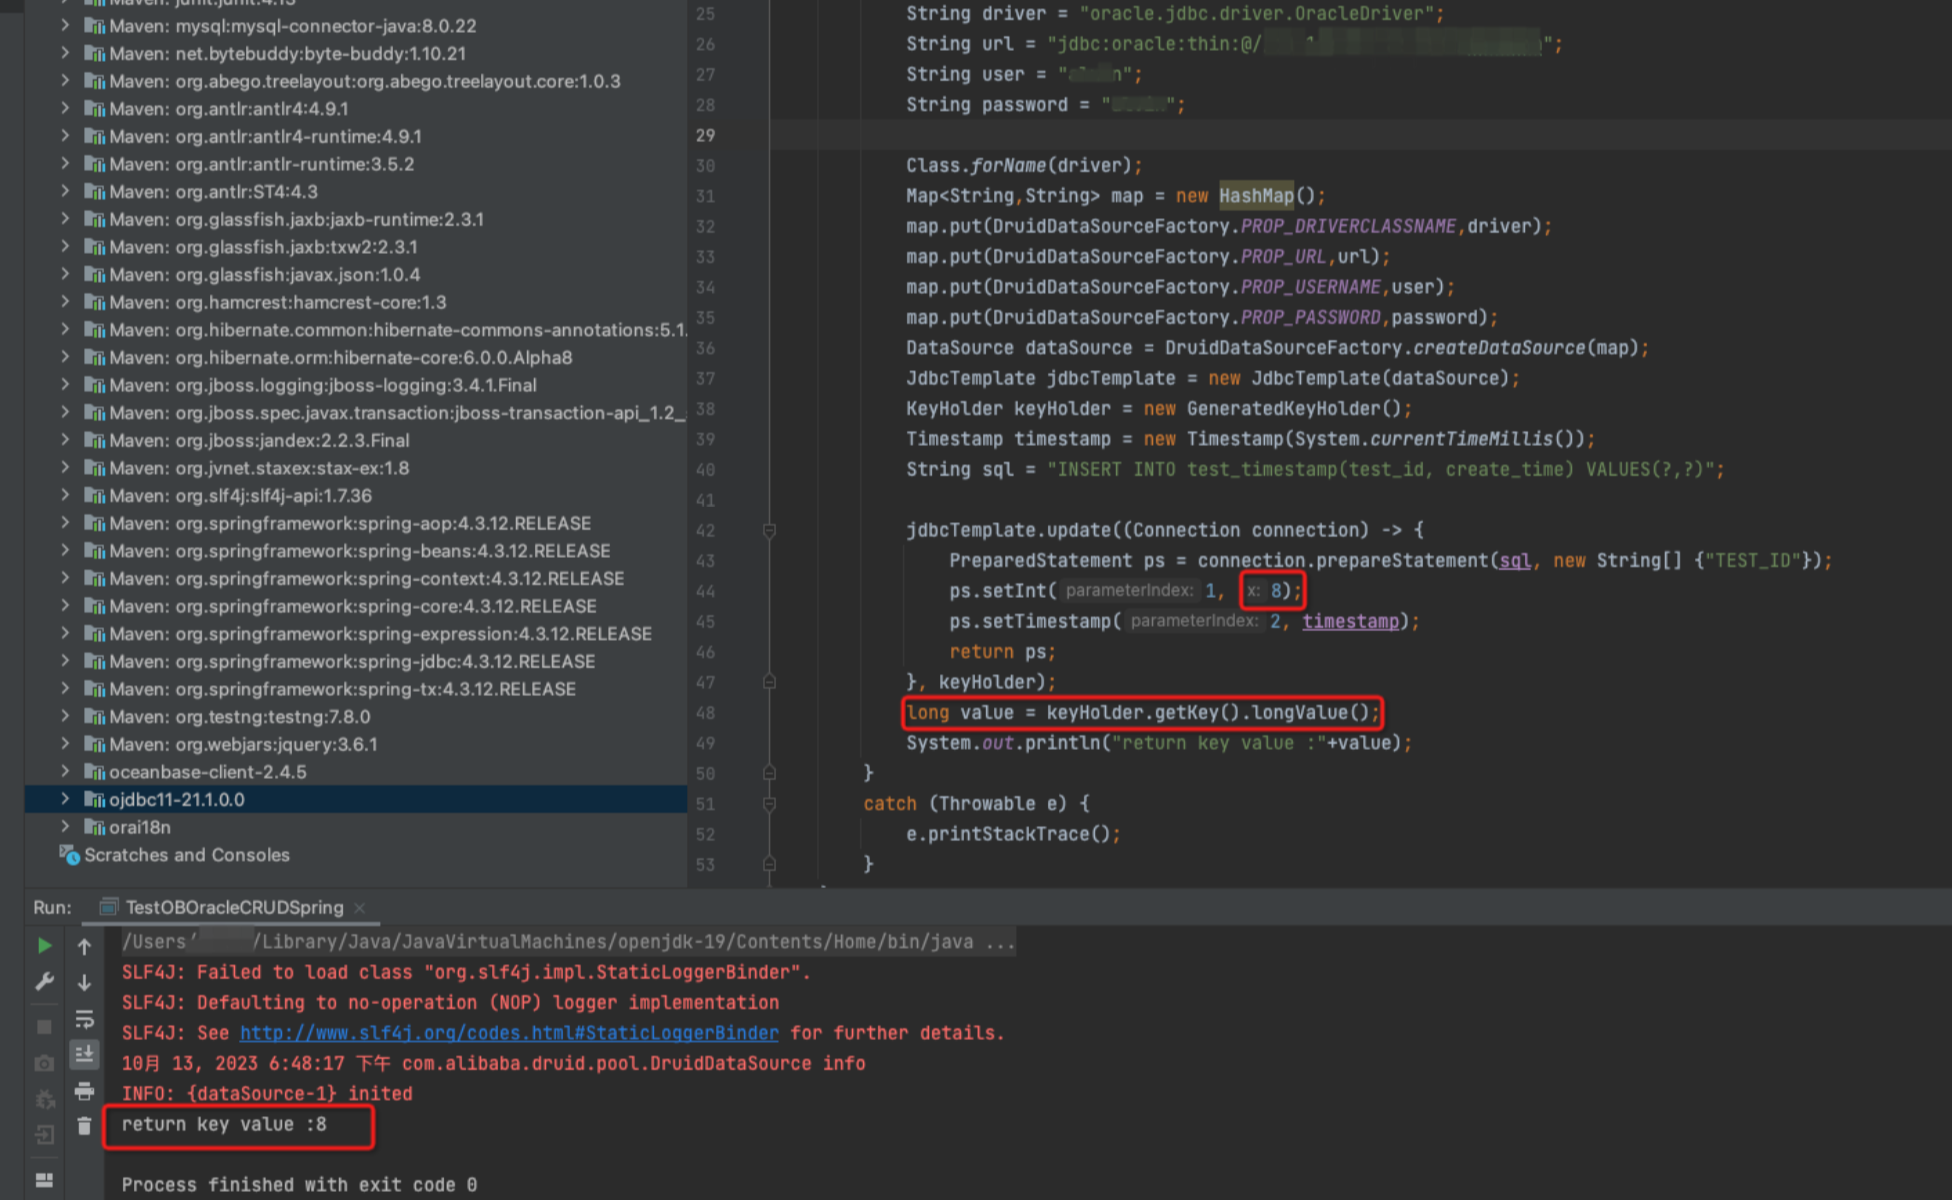Expand the ojdbc11-21.1.0.0 dependency node
The image size is (1952, 1200).
click(64, 799)
